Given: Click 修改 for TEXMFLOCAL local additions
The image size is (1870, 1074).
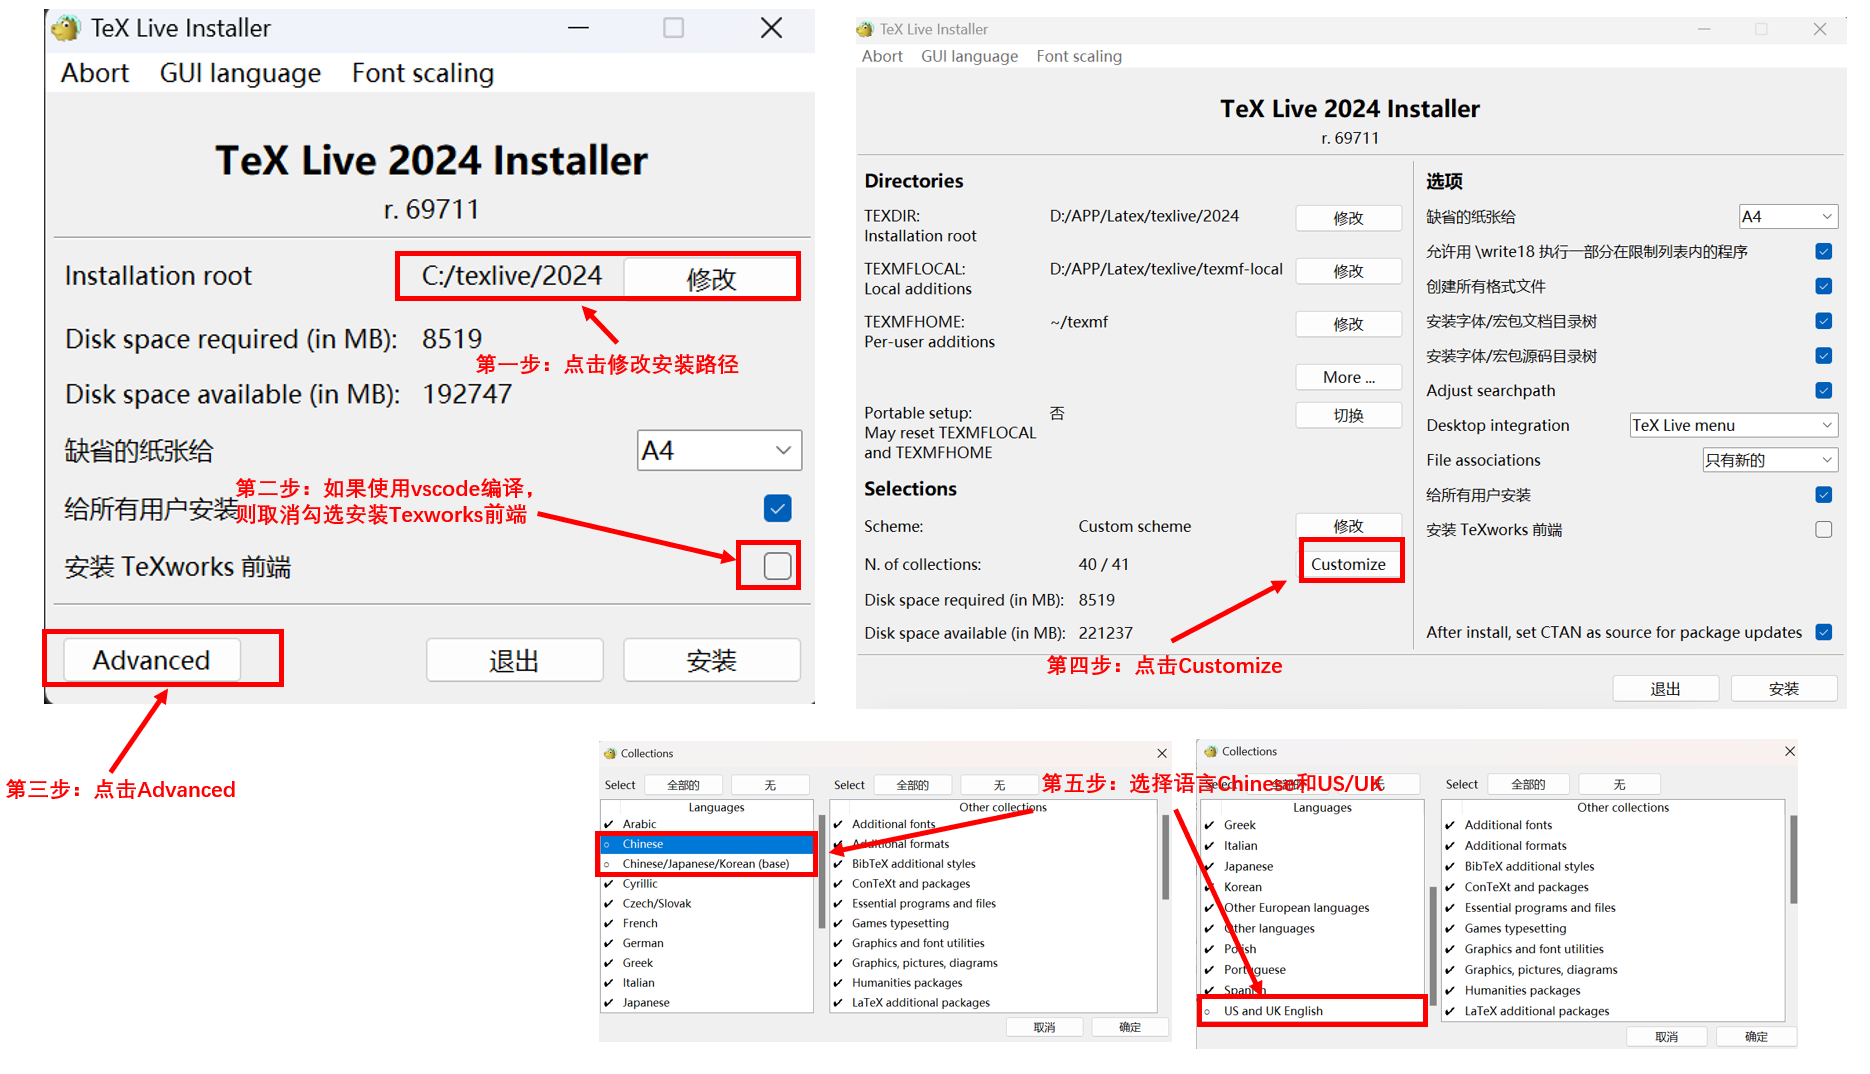Looking at the screenshot, I should (1348, 271).
